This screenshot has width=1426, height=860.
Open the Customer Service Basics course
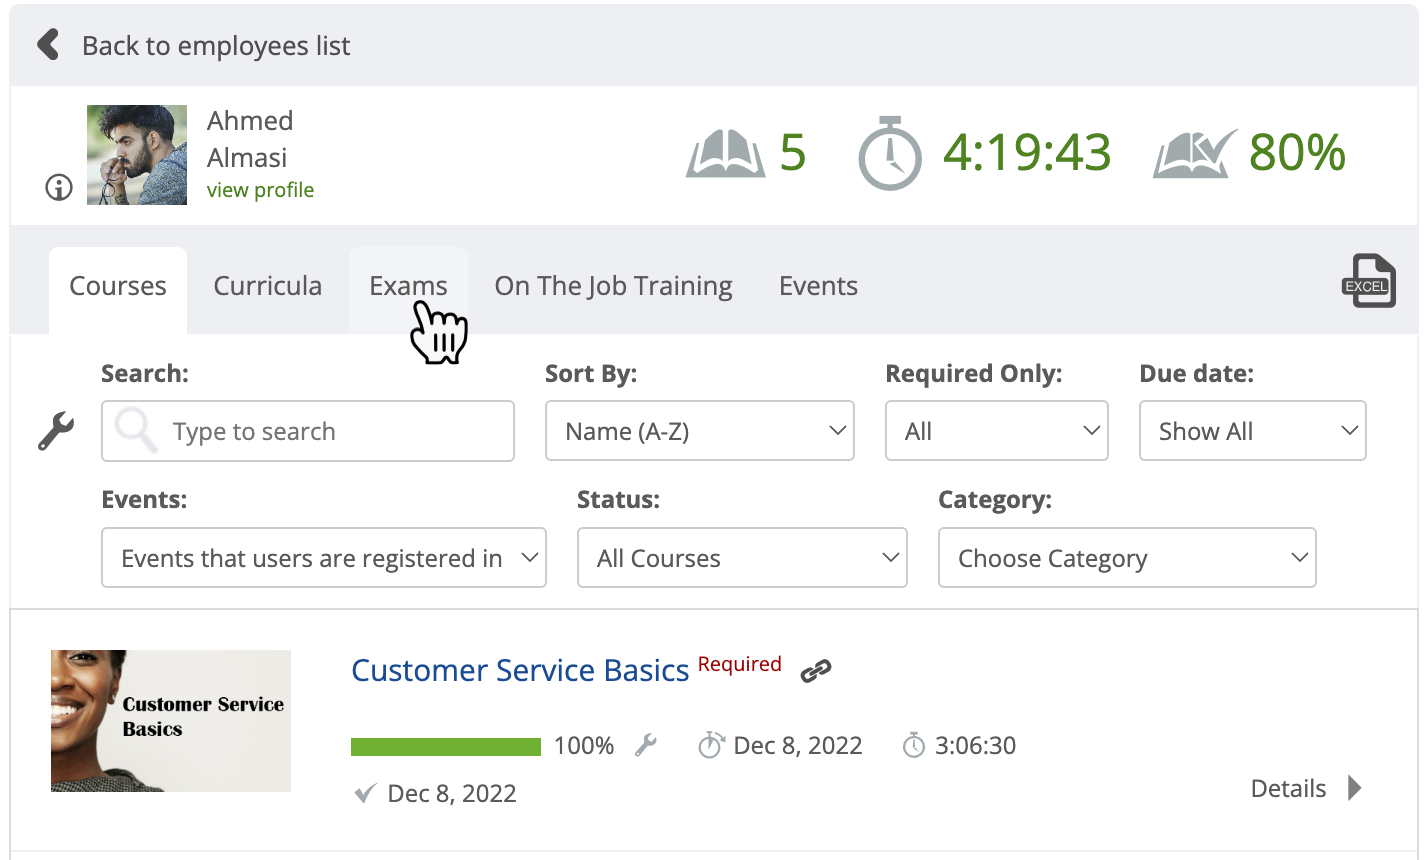click(519, 670)
